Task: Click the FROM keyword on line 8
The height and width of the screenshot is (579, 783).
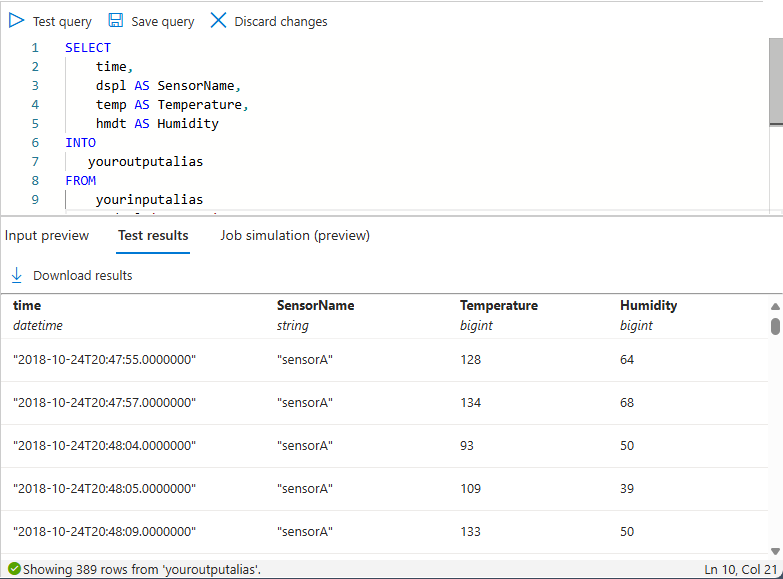Action: click(80, 180)
